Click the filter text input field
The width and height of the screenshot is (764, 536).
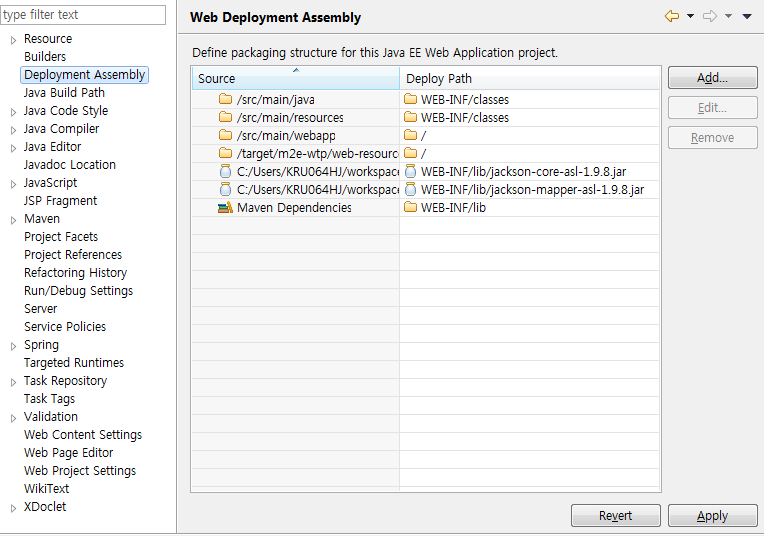point(83,15)
